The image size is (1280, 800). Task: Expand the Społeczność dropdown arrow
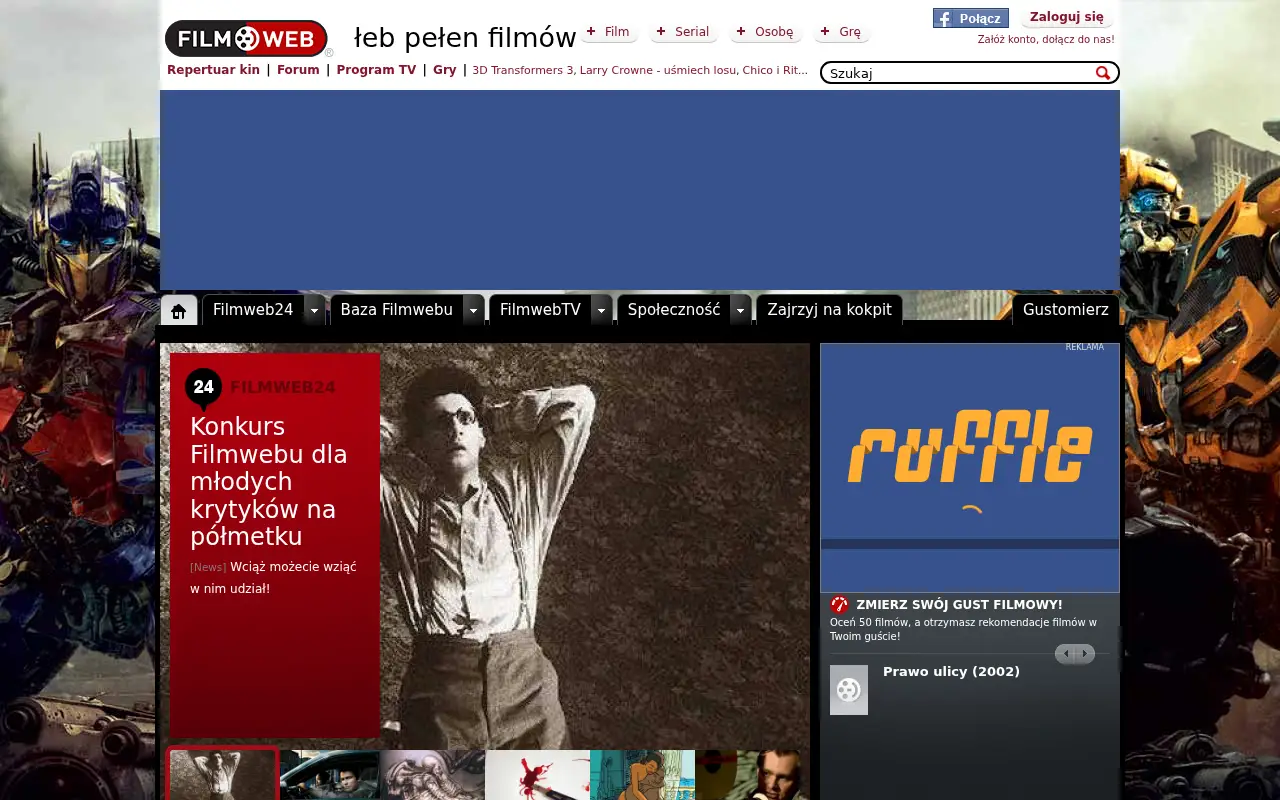(x=740, y=310)
